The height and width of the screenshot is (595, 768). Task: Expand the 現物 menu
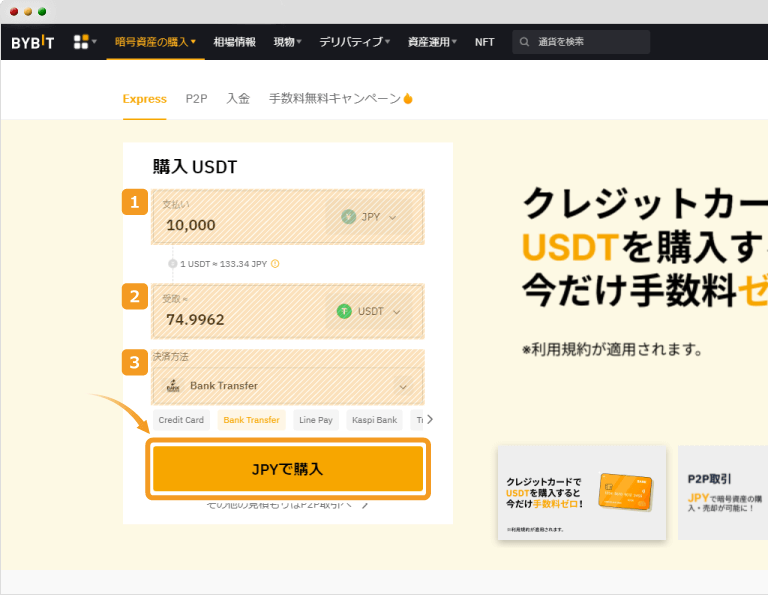(288, 42)
